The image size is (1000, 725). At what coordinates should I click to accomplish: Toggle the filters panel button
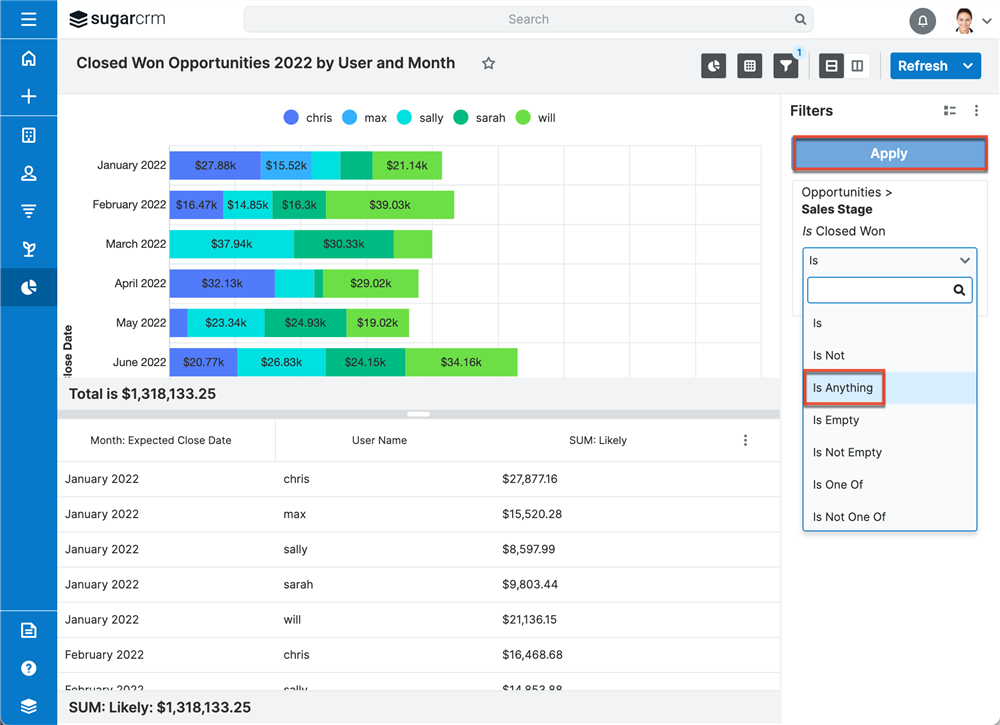(786, 66)
